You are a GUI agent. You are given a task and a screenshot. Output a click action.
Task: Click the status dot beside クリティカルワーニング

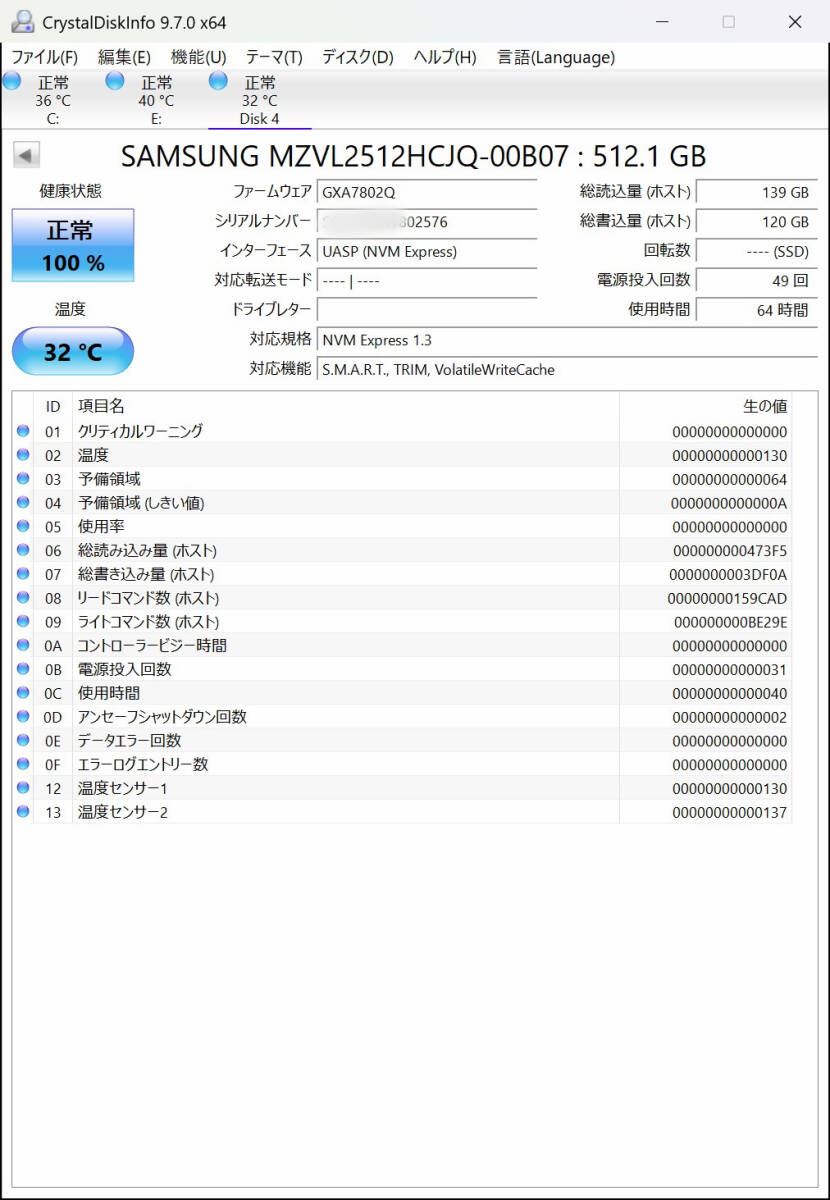coord(22,431)
